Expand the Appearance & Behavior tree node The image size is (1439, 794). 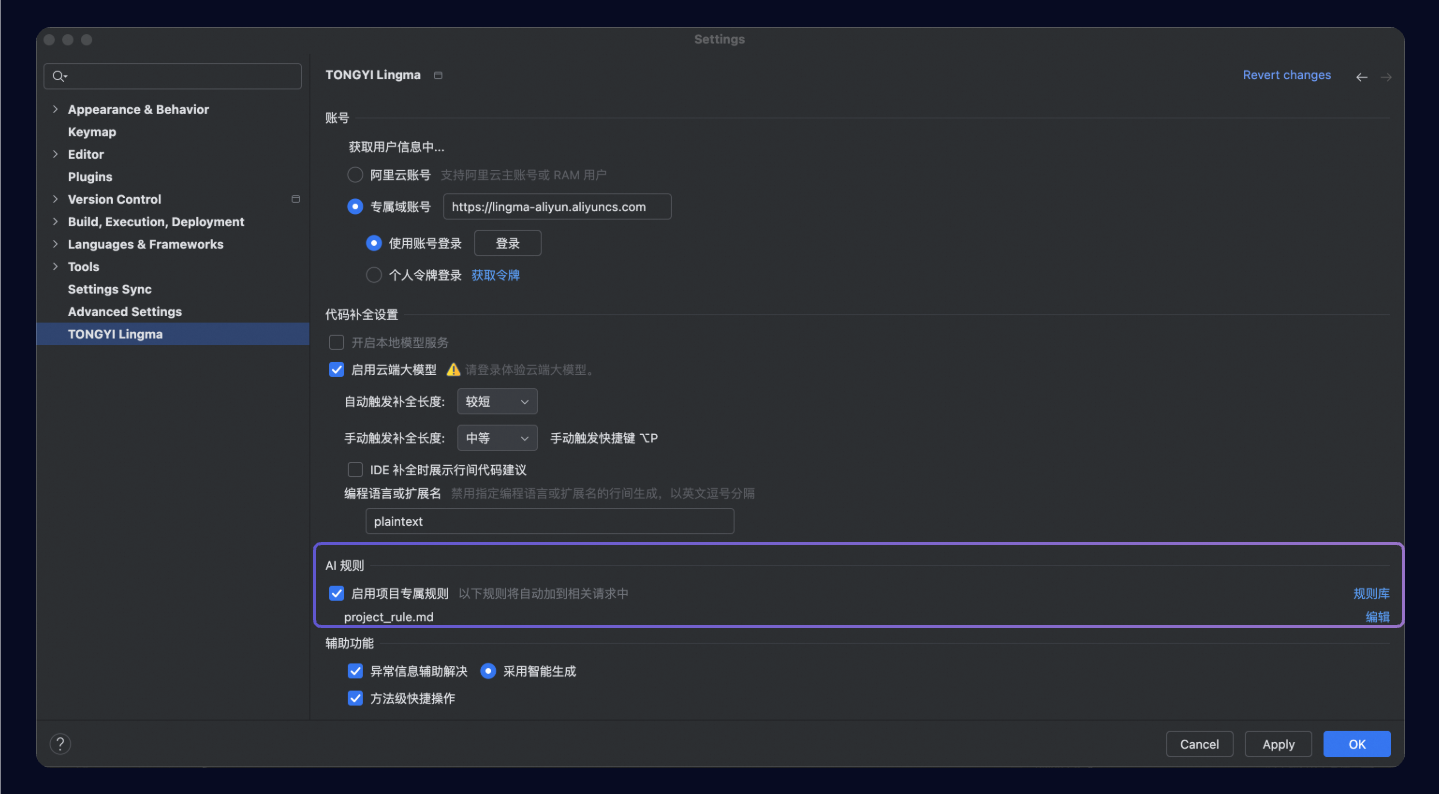(55, 109)
